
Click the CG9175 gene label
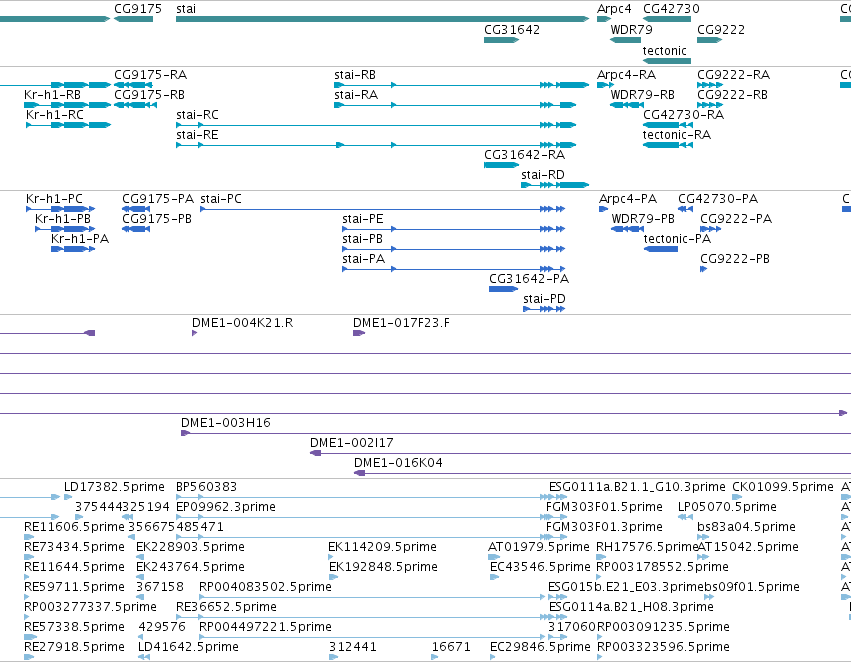coord(138,9)
